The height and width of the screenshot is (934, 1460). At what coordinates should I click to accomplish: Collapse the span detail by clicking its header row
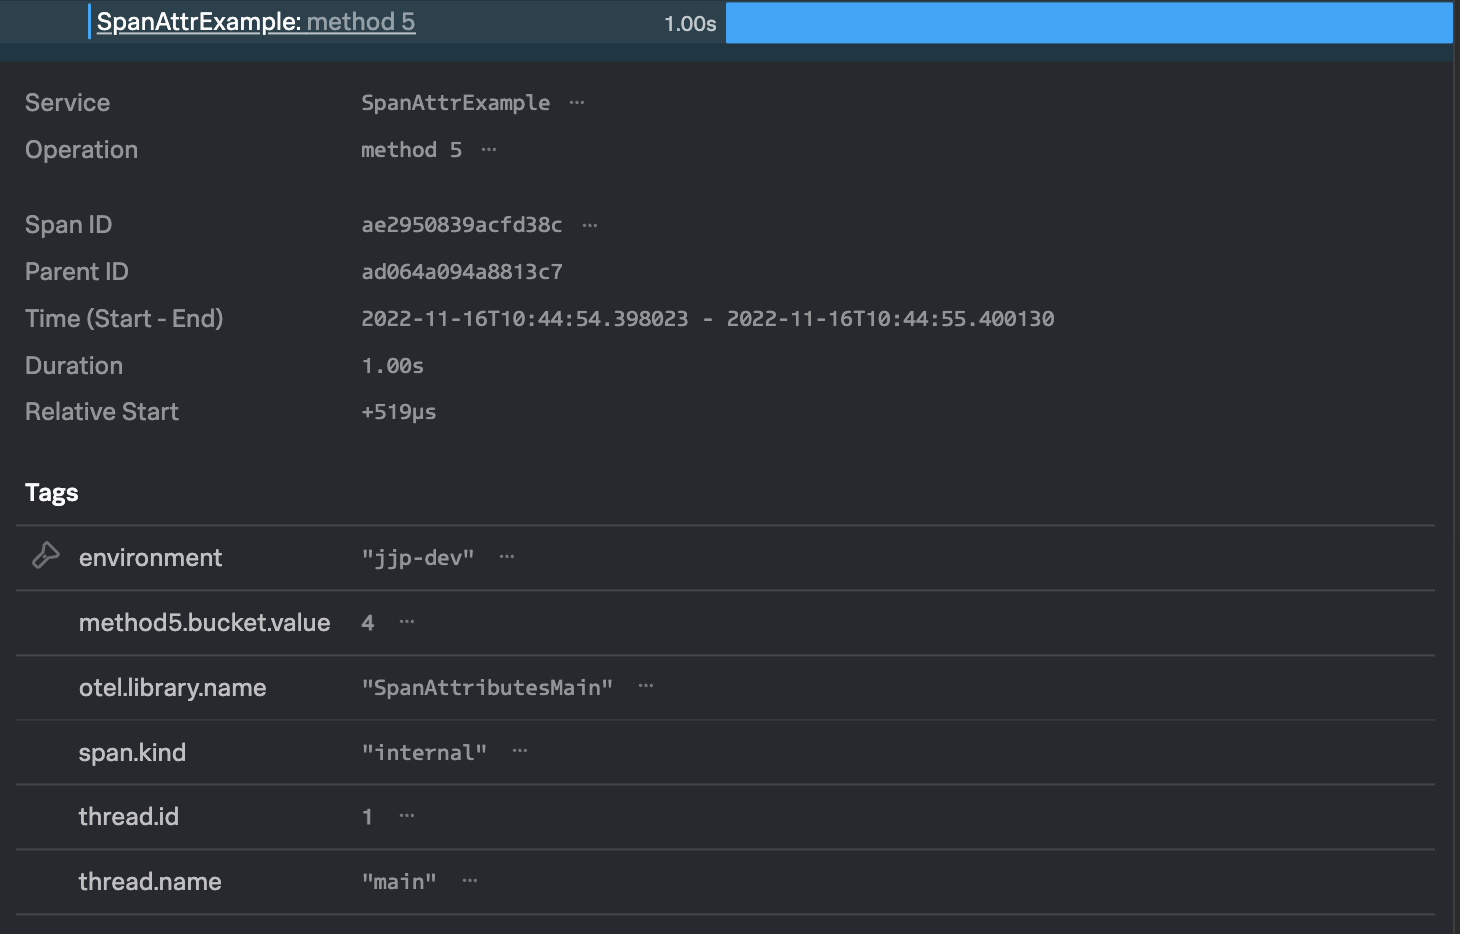pos(400,22)
